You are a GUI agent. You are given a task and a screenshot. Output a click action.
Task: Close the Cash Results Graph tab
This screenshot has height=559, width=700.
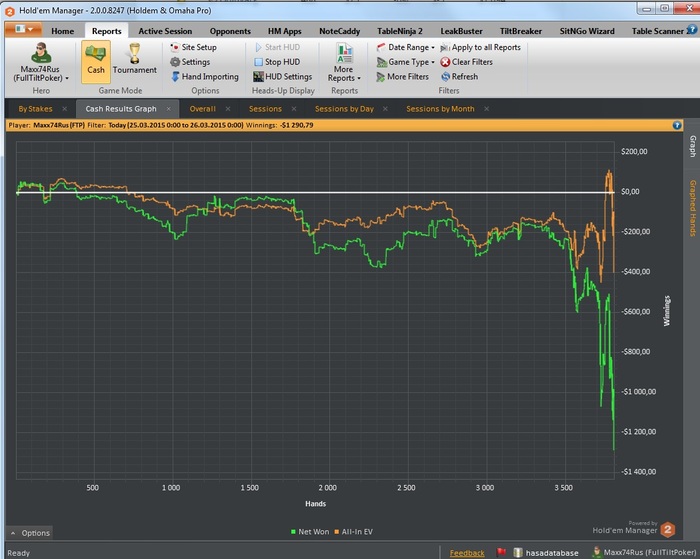(169, 108)
